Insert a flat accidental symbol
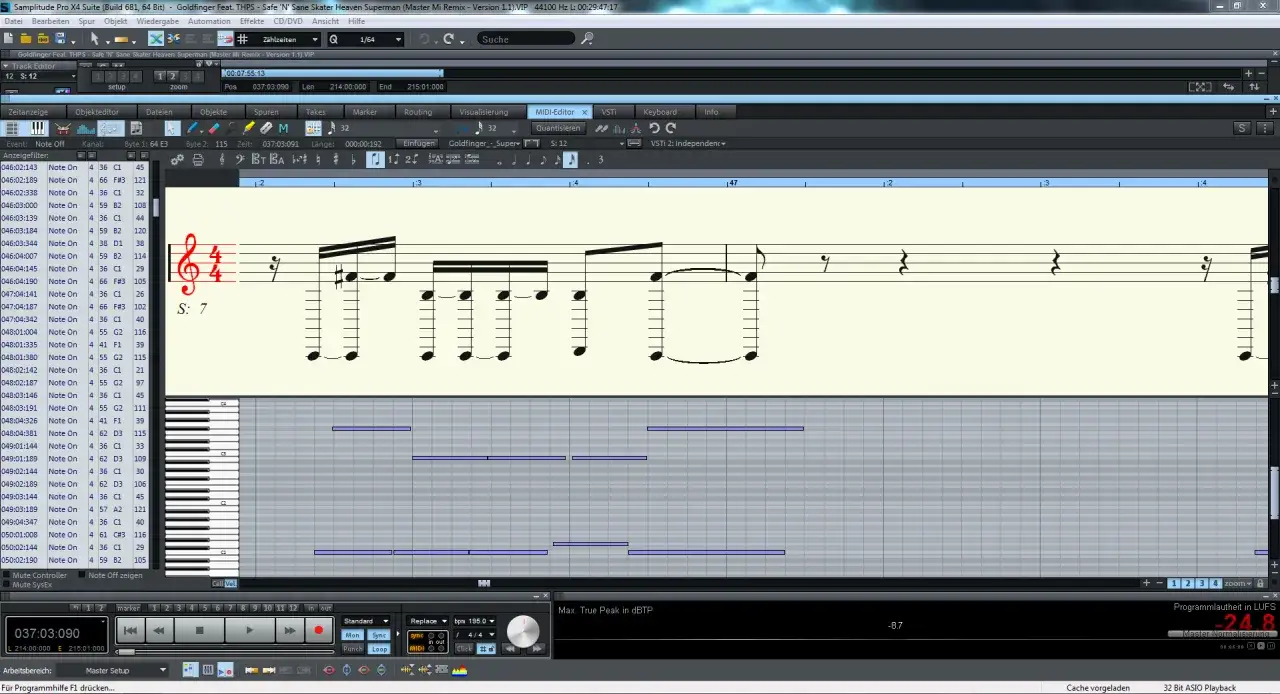The width and height of the screenshot is (1280, 694). coord(354,159)
